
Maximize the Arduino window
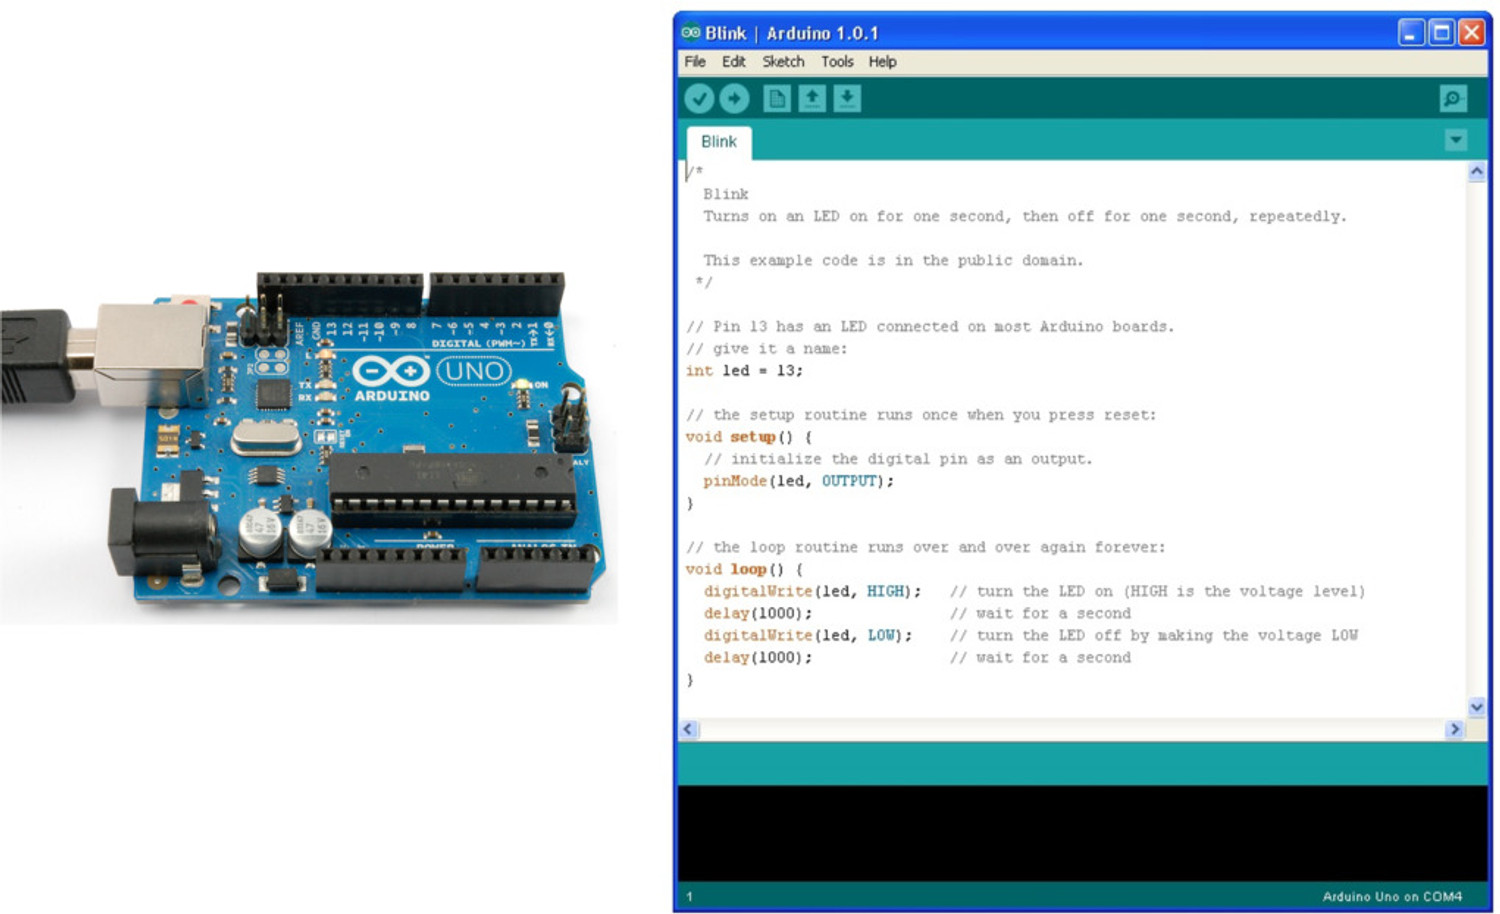click(x=1441, y=32)
